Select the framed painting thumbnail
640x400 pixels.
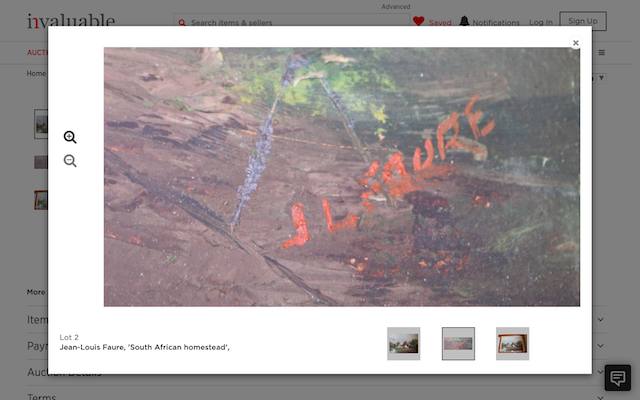click(512, 343)
